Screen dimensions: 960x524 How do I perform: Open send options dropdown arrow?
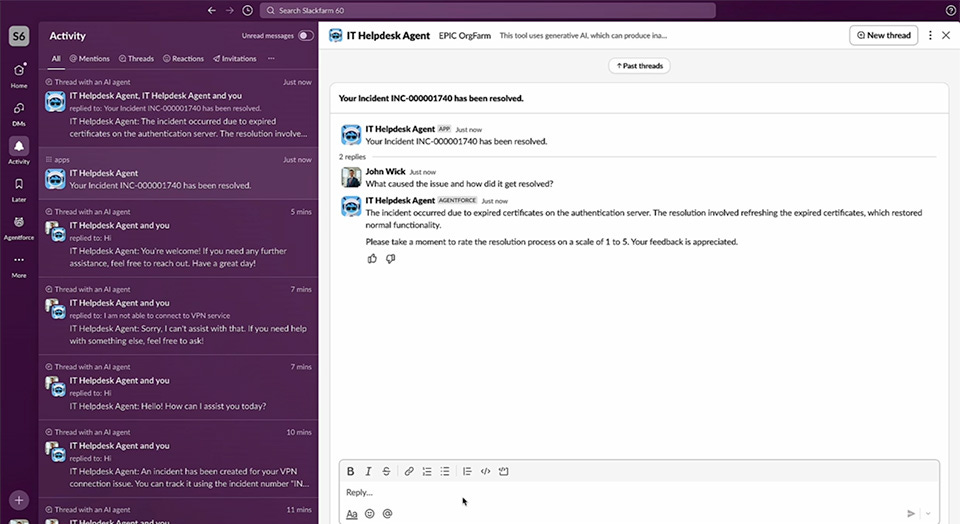pos(928,514)
